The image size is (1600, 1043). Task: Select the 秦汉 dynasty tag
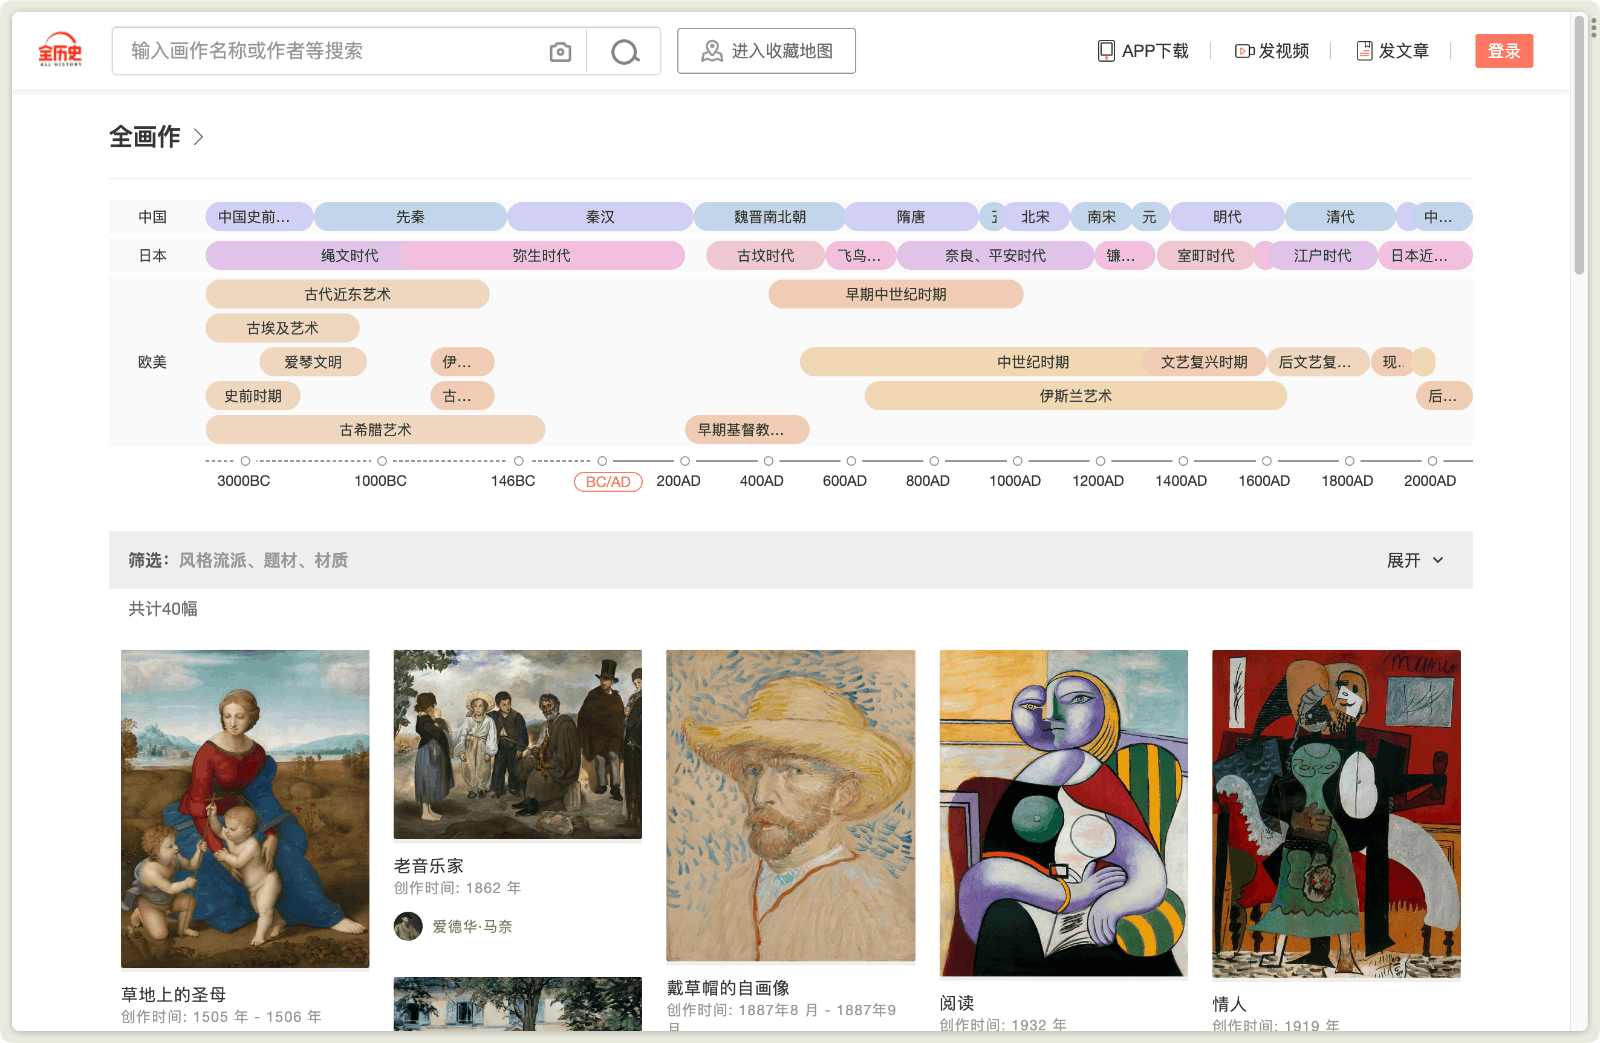(x=600, y=217)
